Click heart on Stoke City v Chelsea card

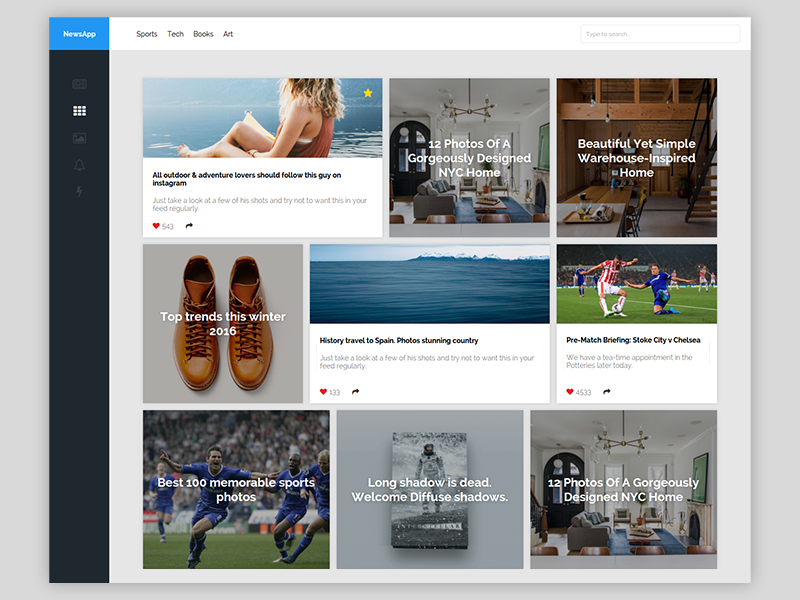click(570, 392)
